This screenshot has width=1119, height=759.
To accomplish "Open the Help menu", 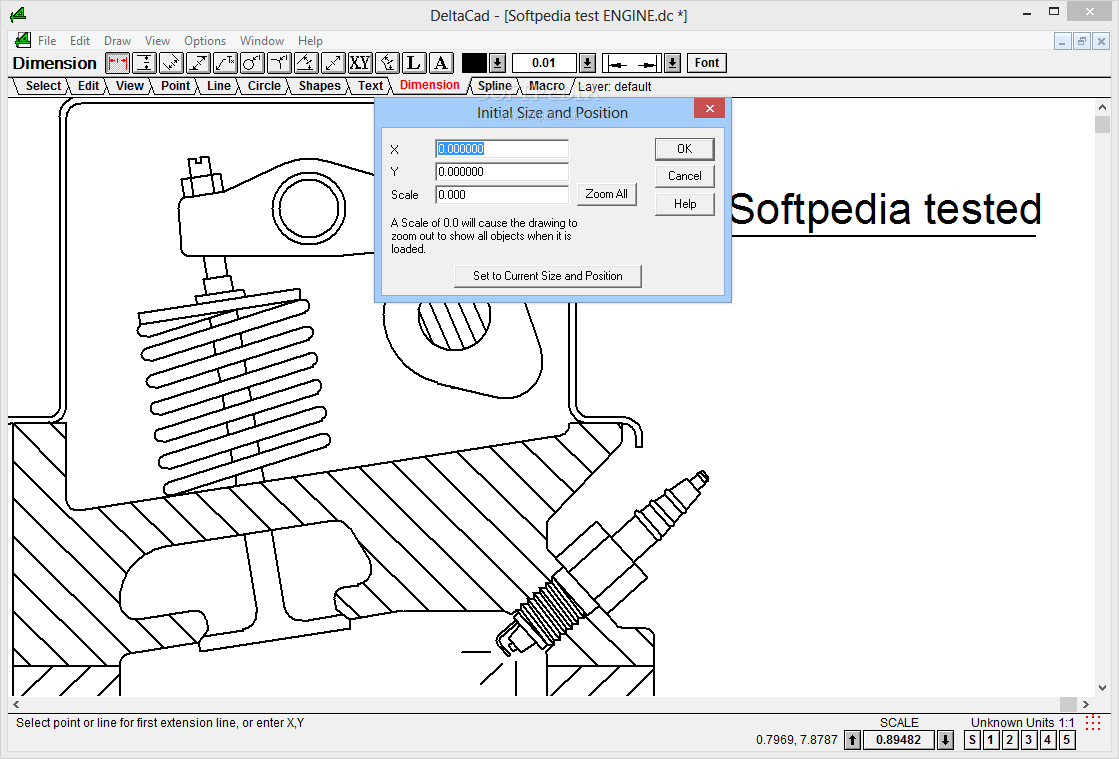I will click(x=310, y=41).
